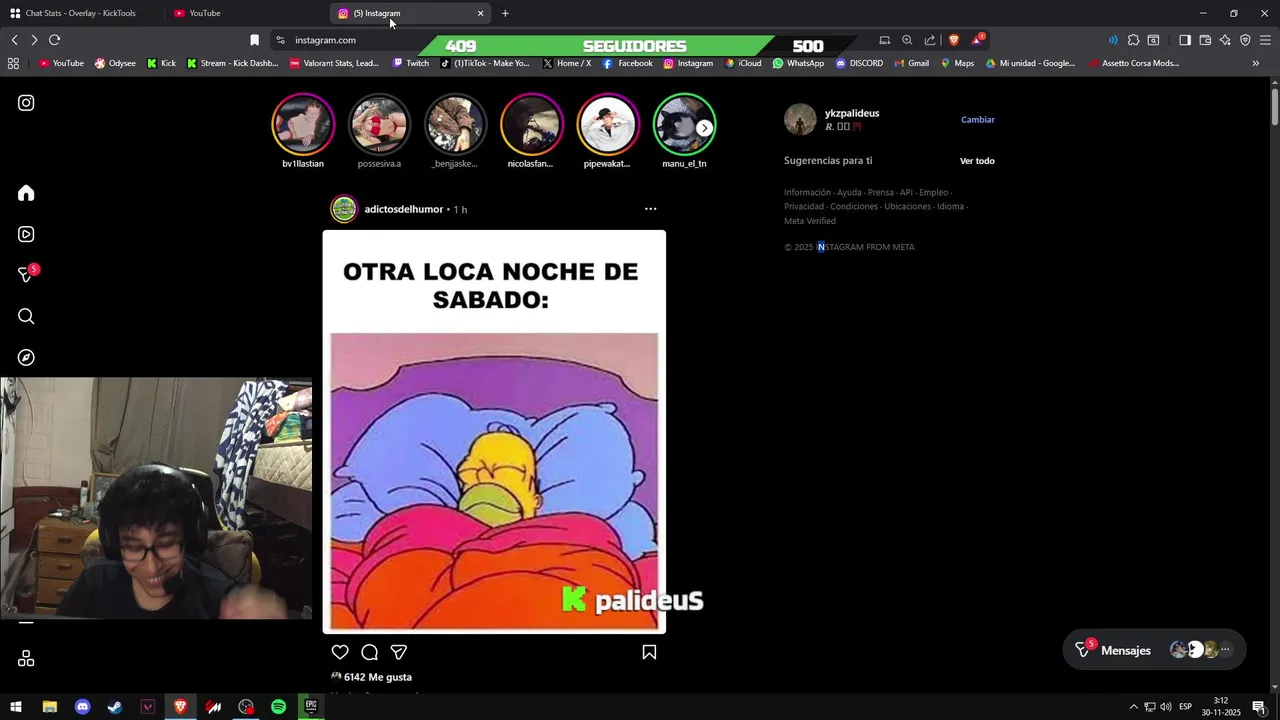The image size is (1280, 720).
Task: Go to Instagram Home via house icon
Action: (x=26, y=193)
